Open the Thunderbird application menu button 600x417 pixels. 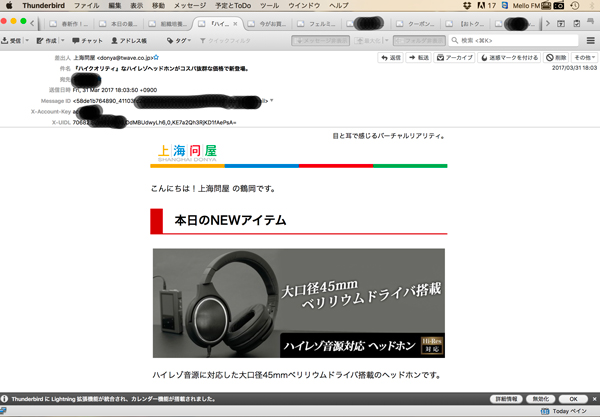click(587, 41)
